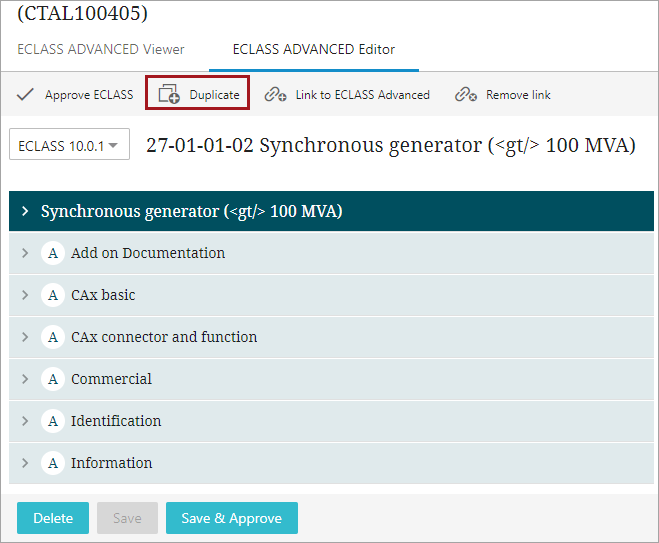Expand the Commercial section chevron
659x543 pixels.
[x=25, y=379]
